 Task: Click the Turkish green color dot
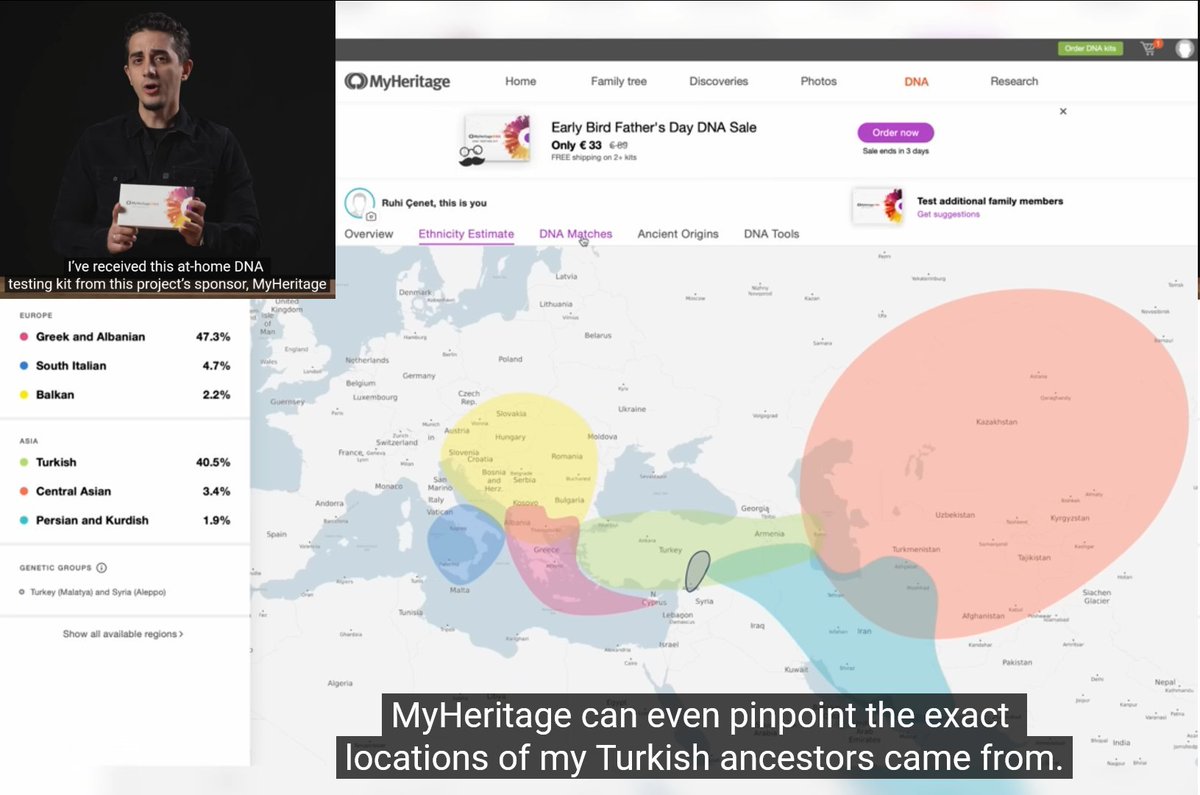point(23,463)
